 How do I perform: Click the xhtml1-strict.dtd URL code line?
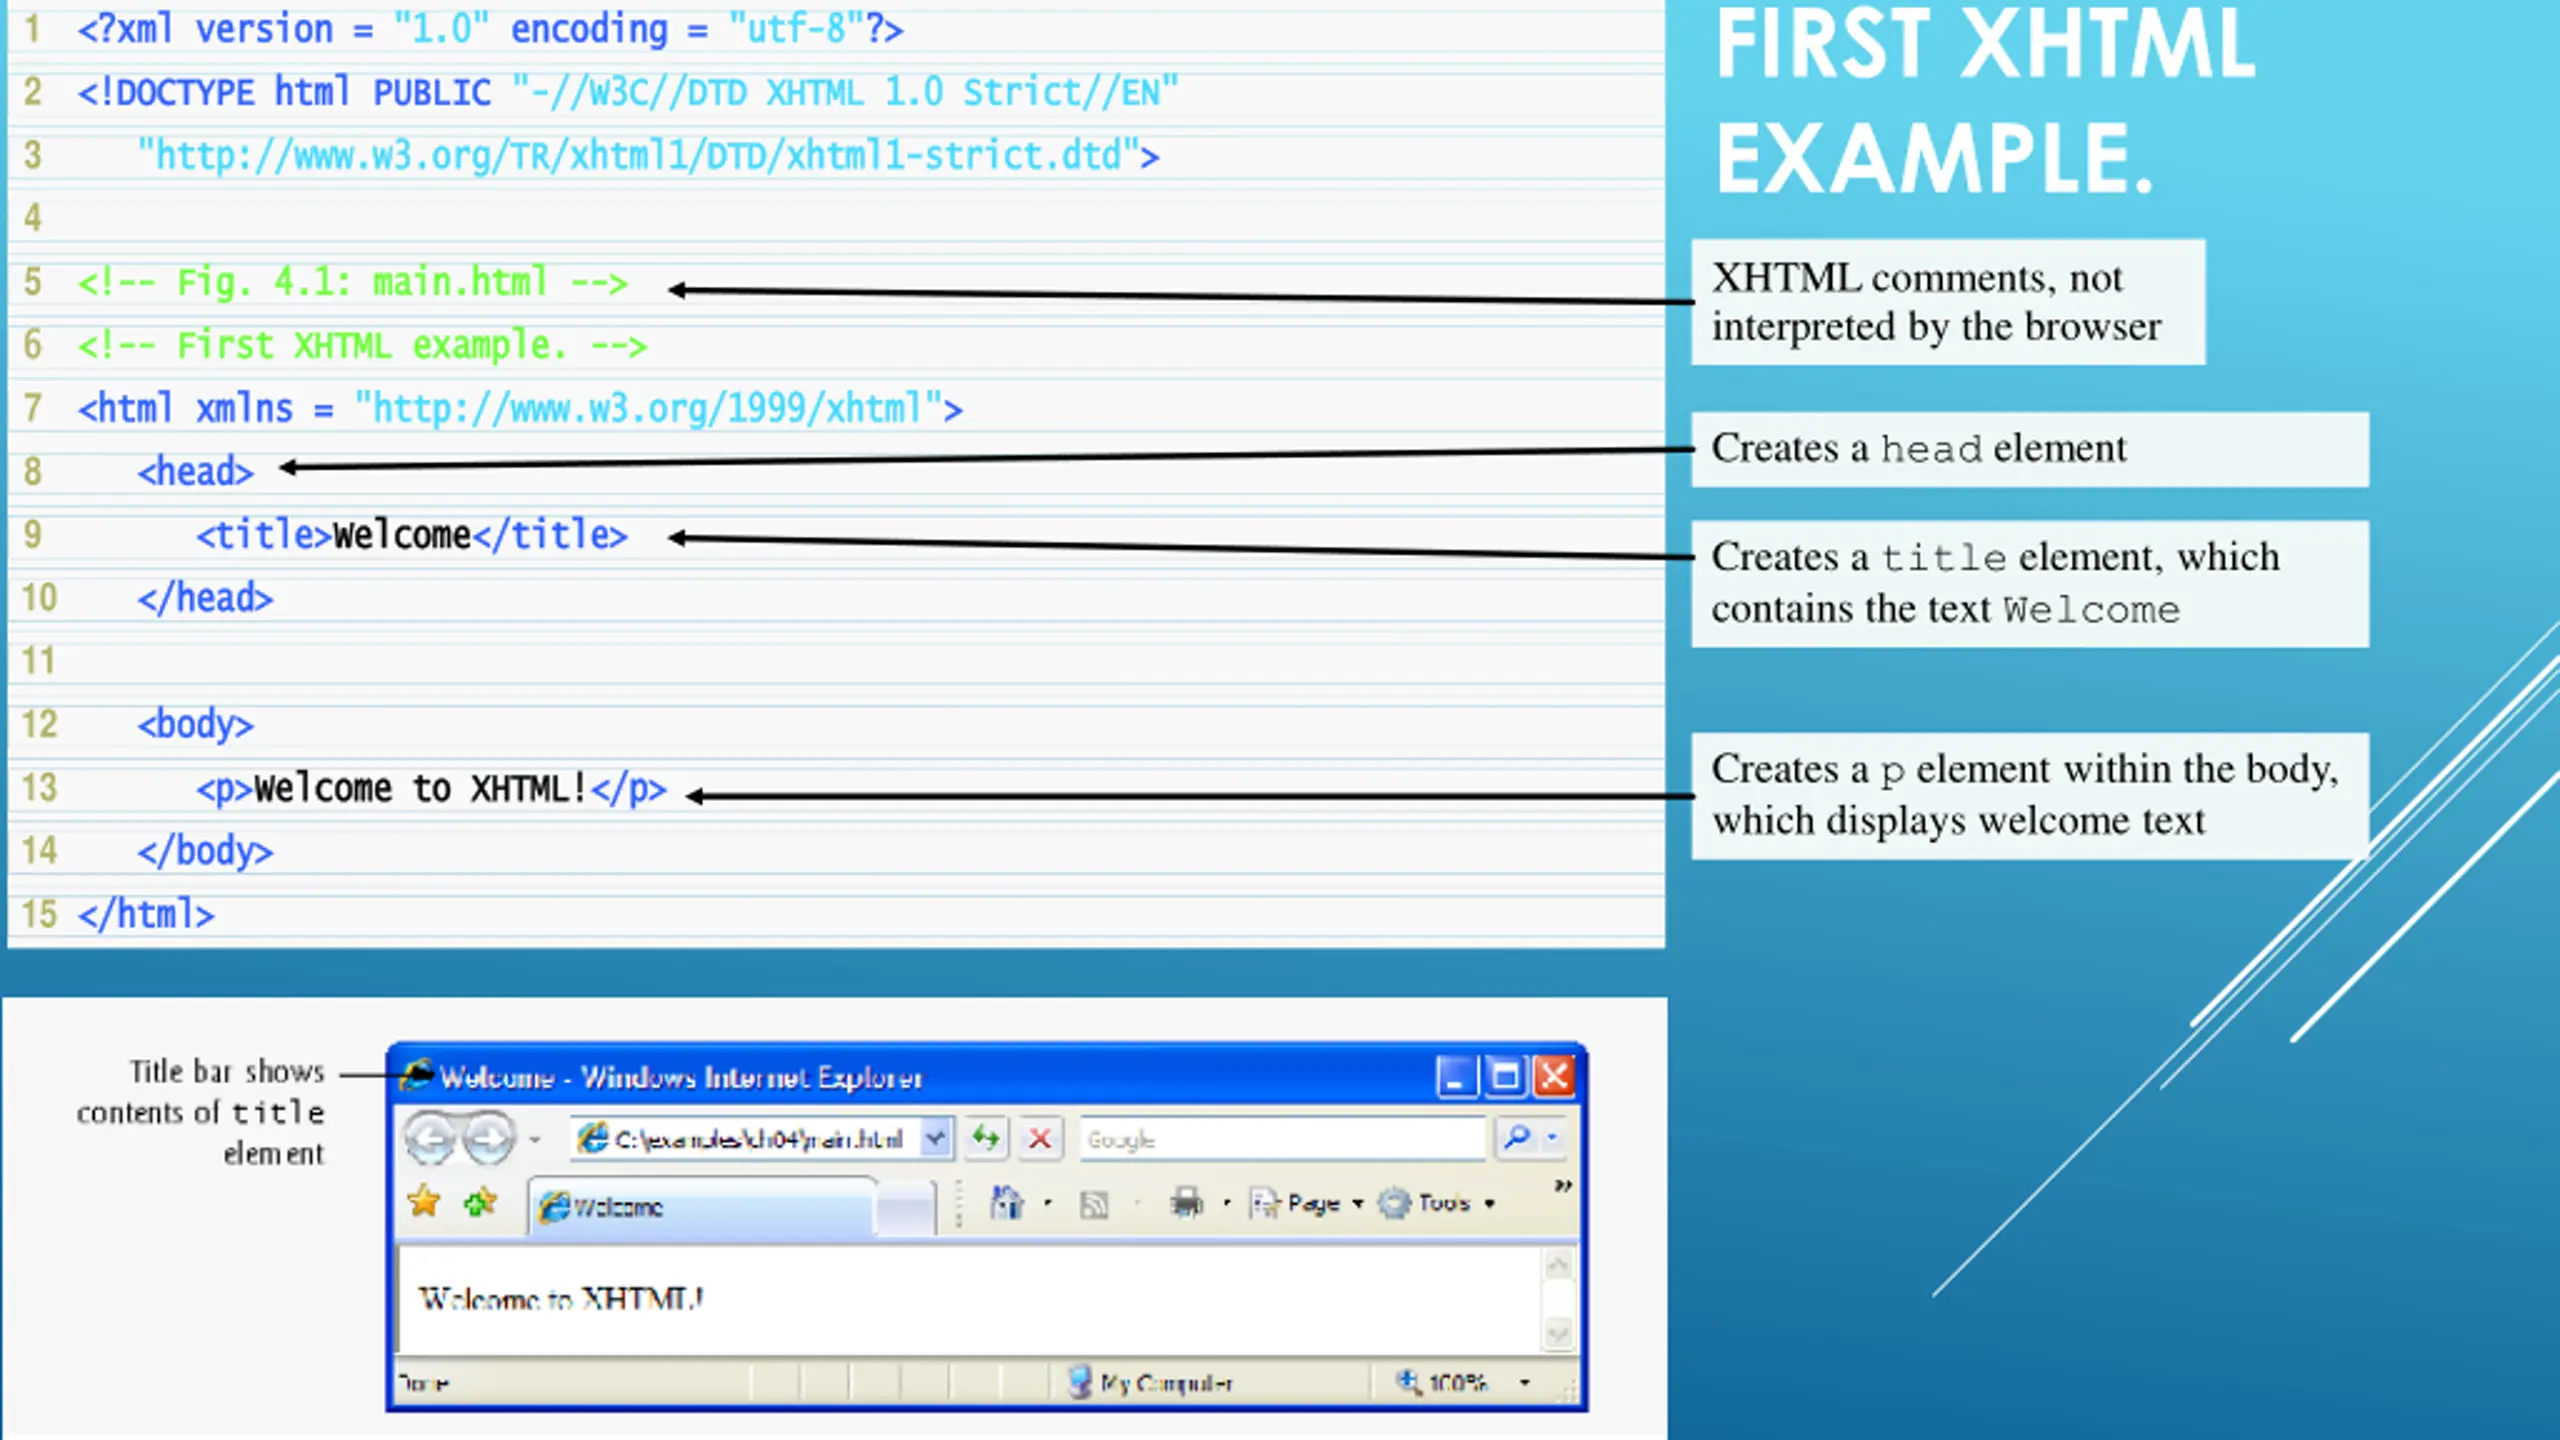(648, 155)
